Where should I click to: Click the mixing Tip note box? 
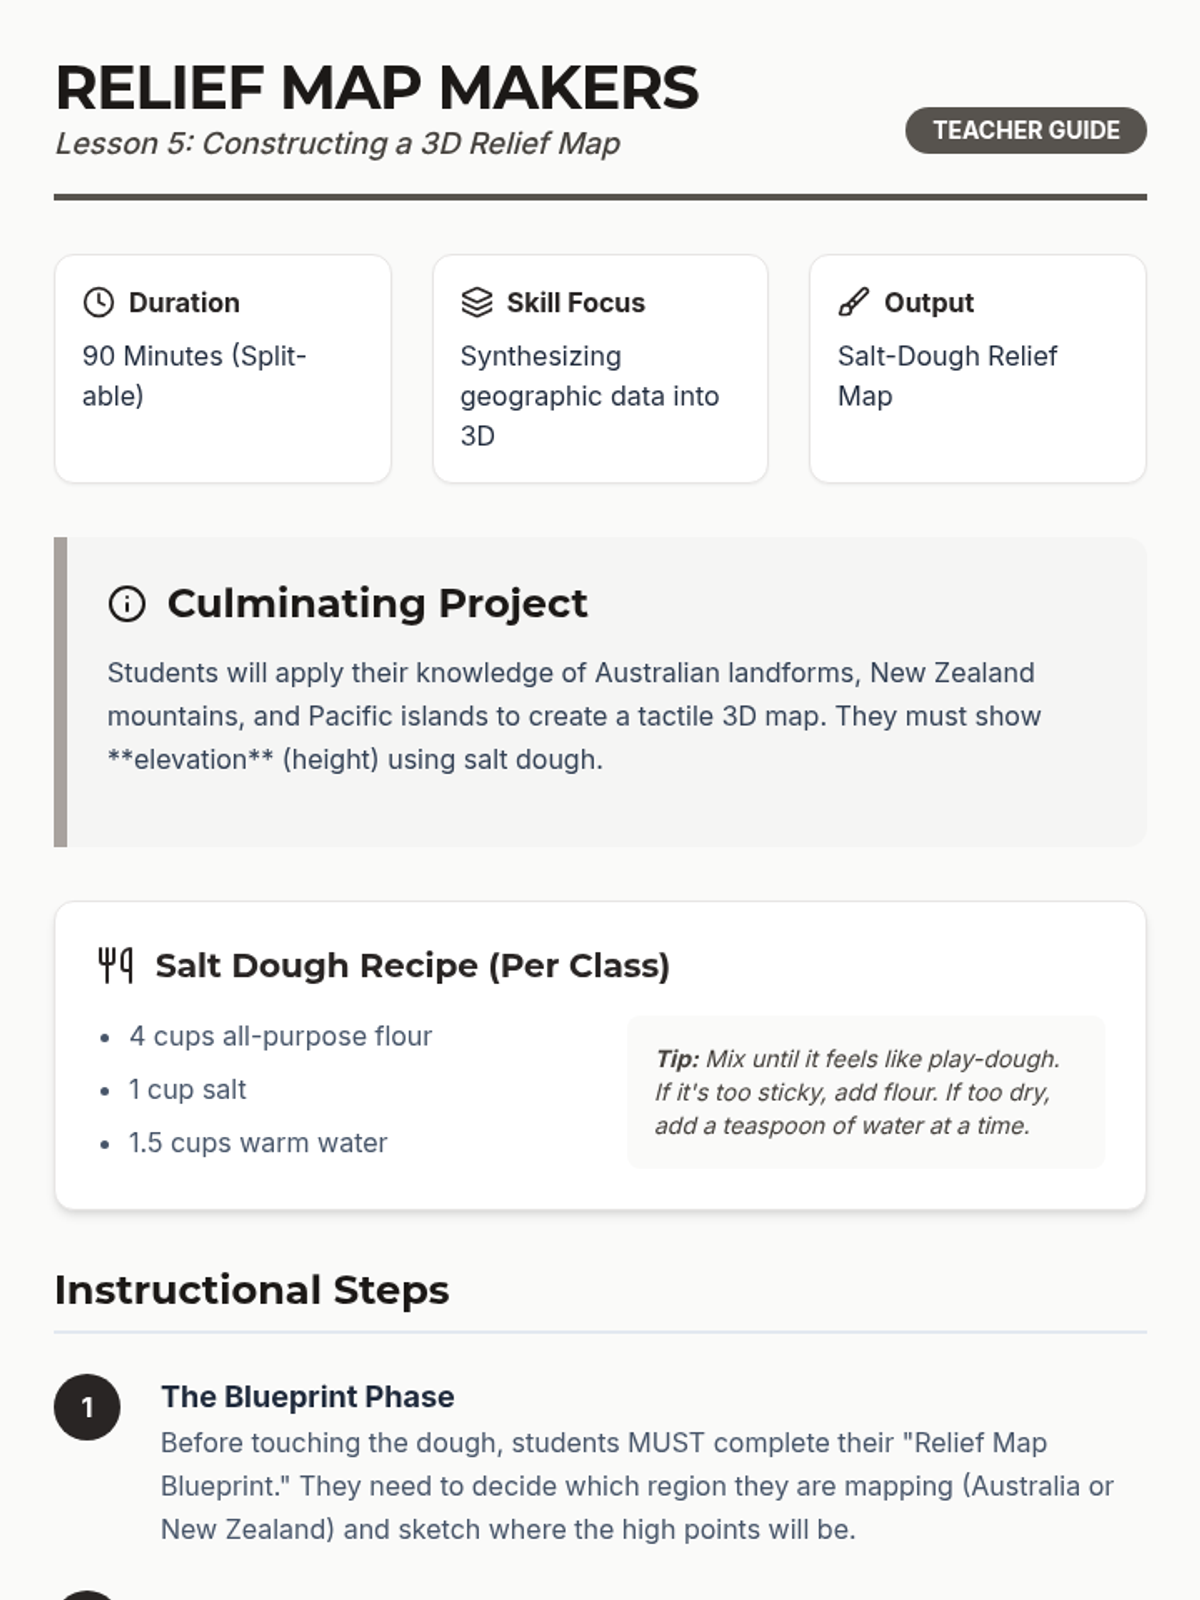pos(865,1092)
